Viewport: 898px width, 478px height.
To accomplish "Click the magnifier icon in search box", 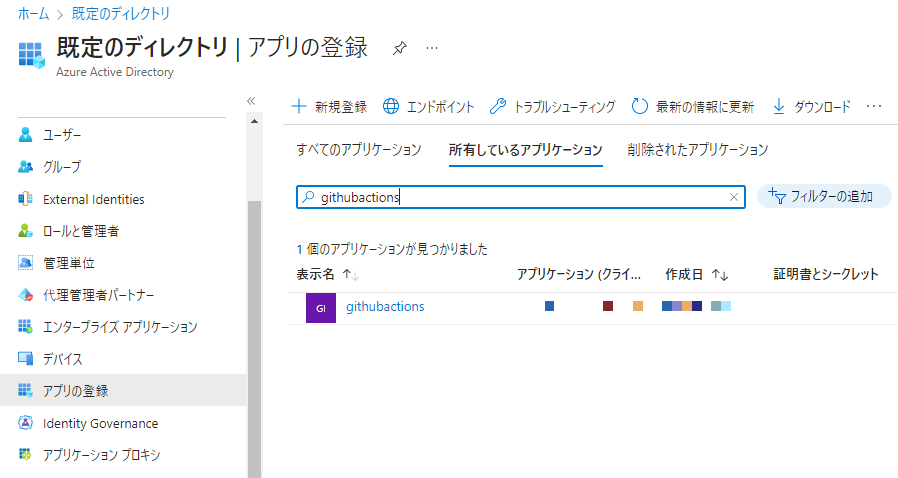I will pos(308,197).
